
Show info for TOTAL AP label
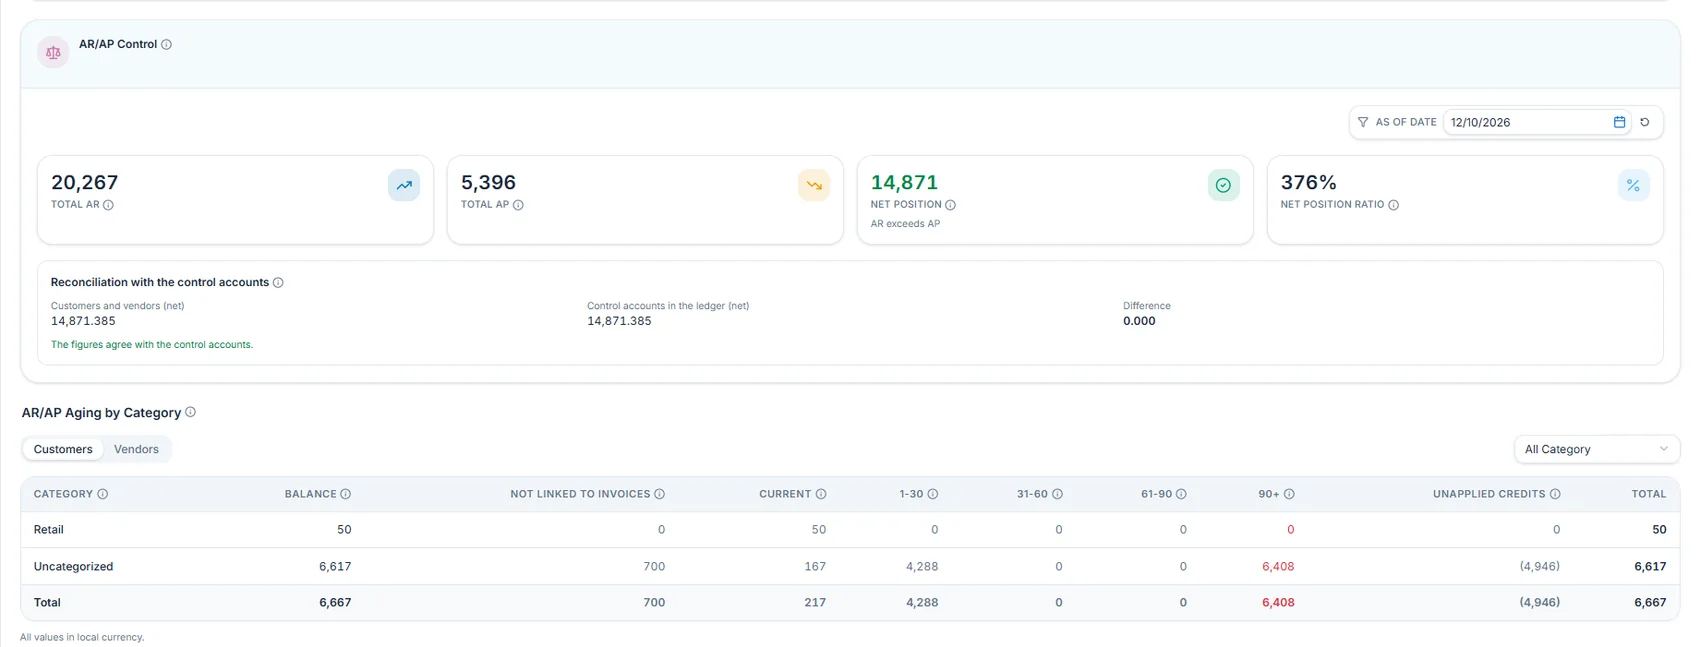point(519,205)
